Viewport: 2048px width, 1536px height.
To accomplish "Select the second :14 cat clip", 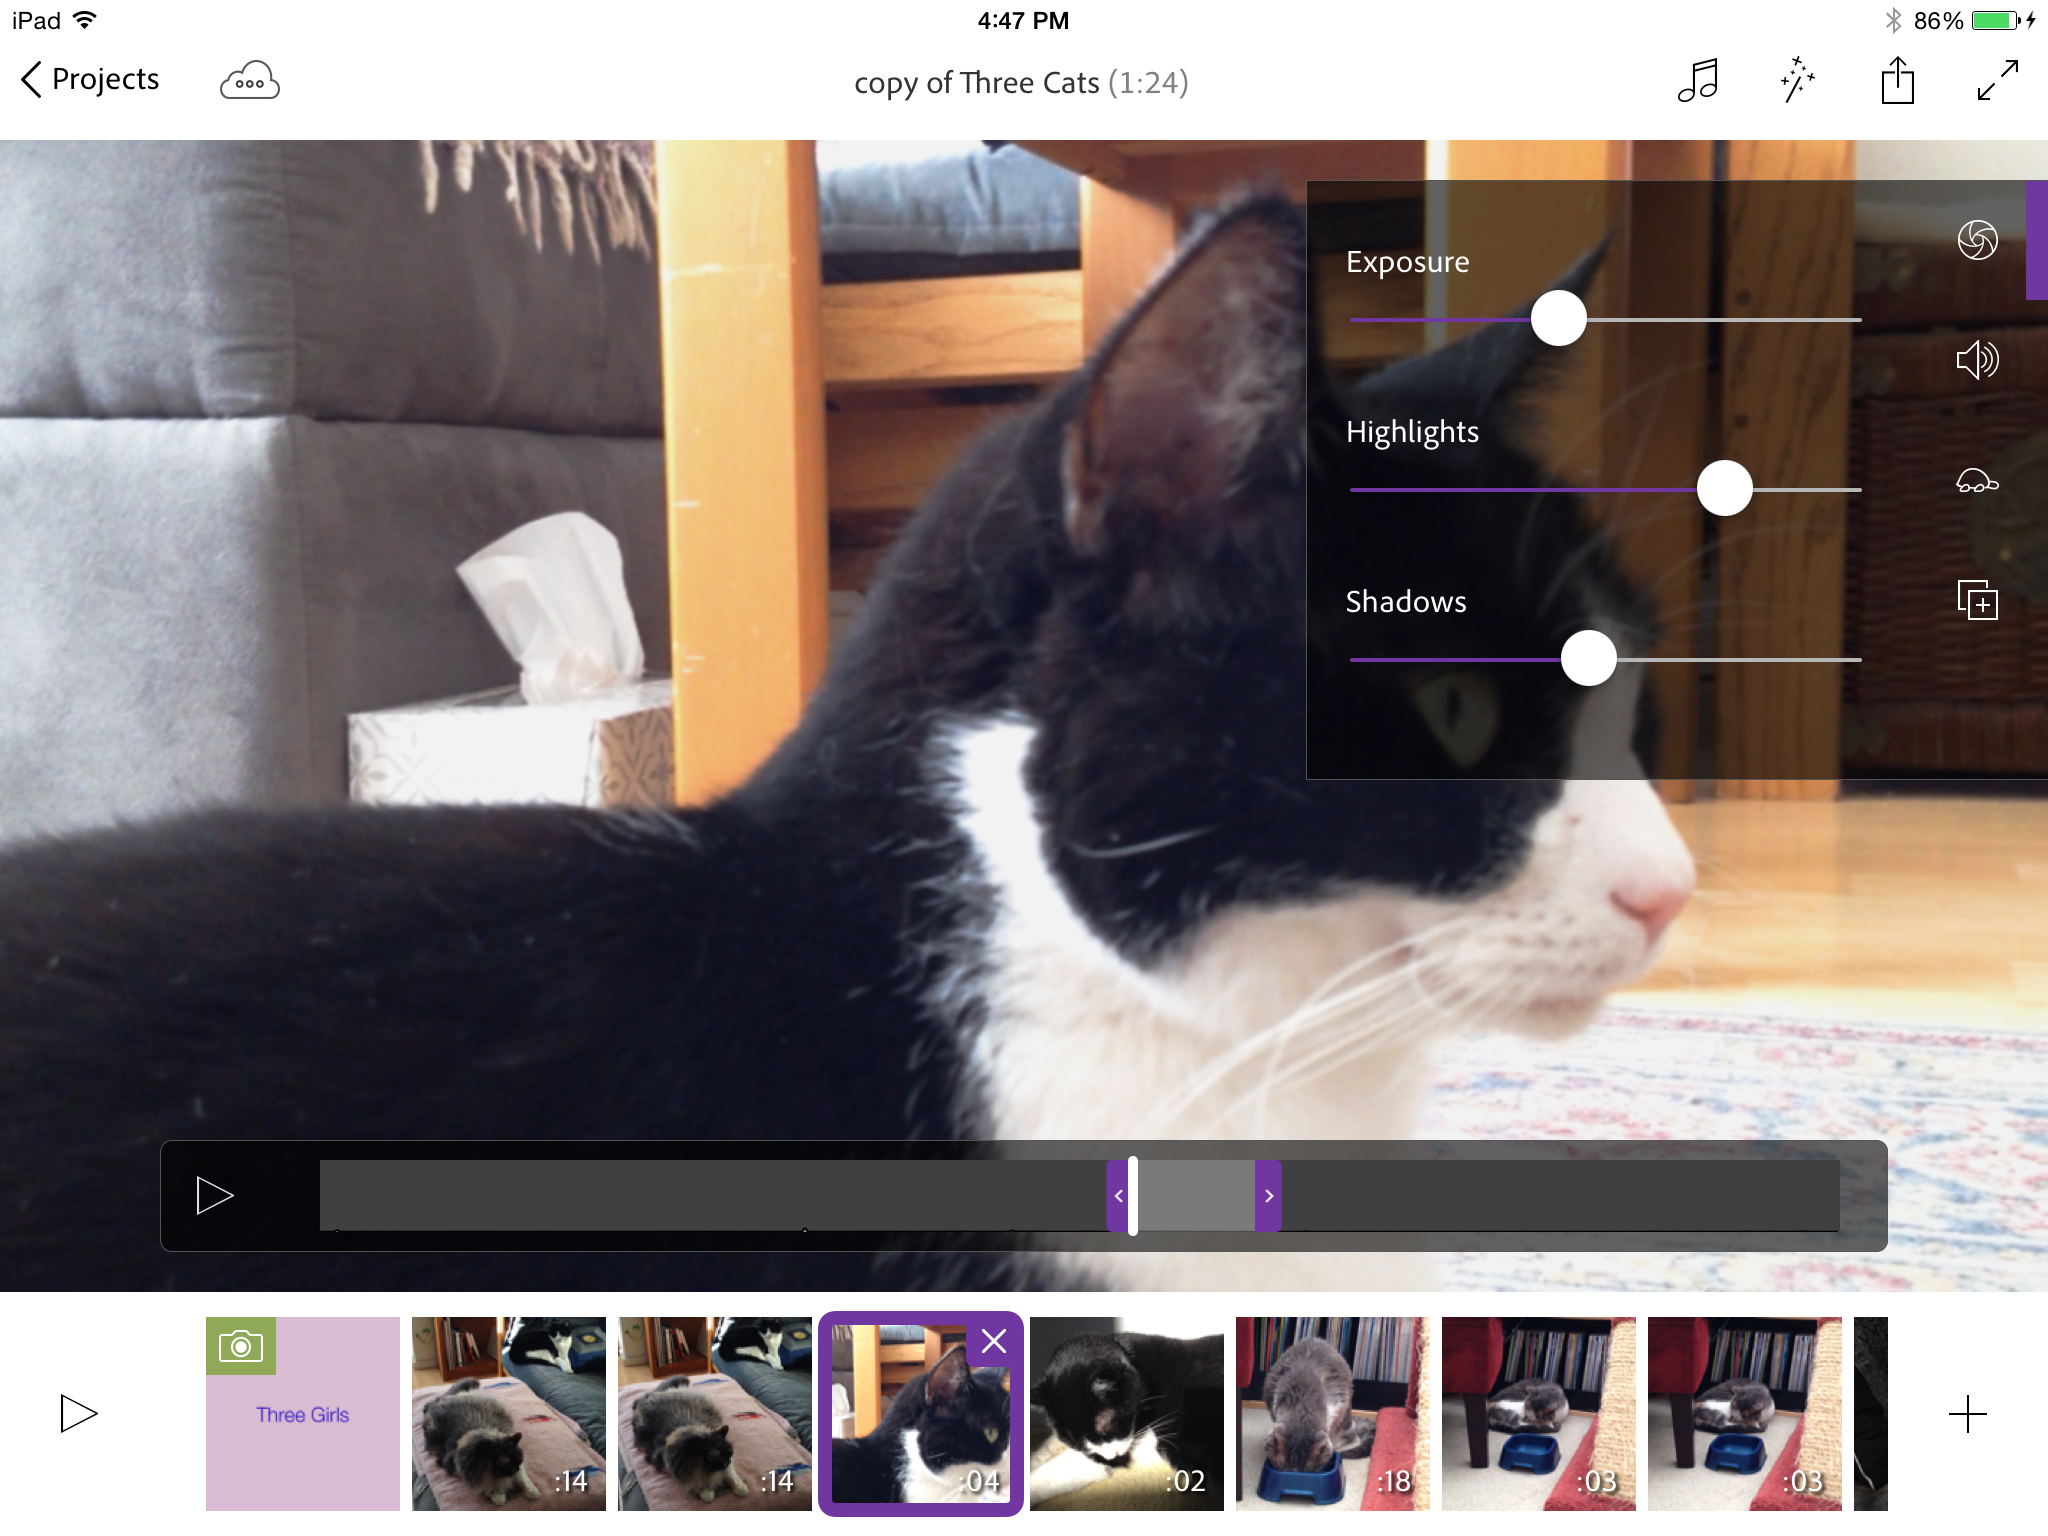I will 715,1414.
